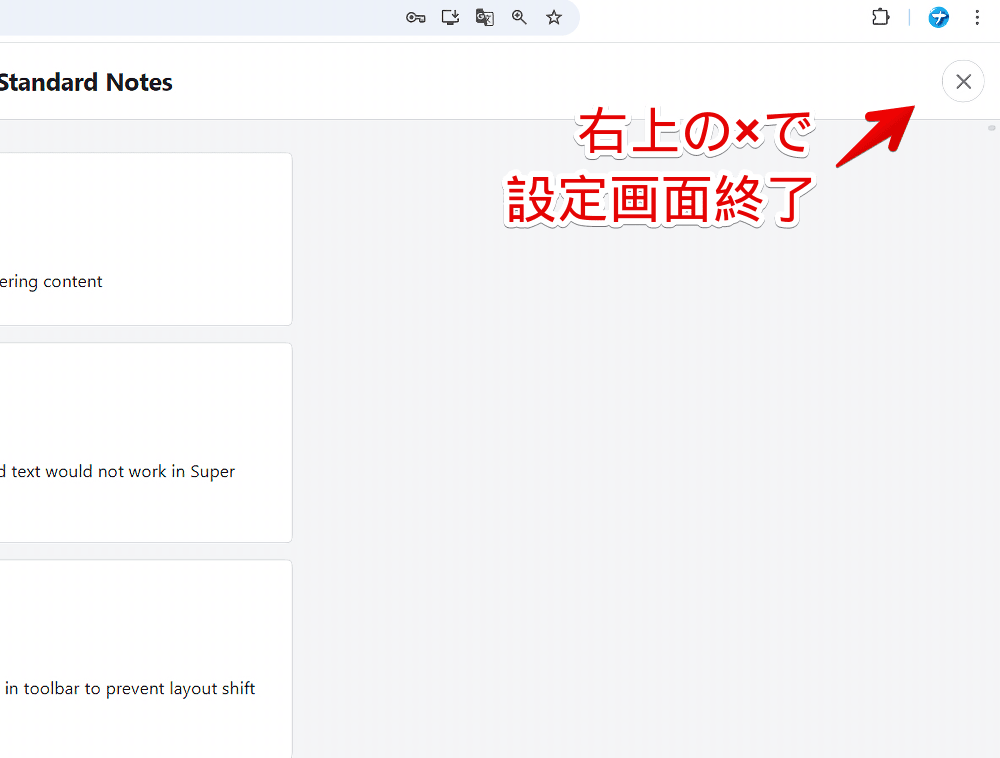Open the zoom magnifier icon
Viewport: 1000px width, 758px height.
pos(519,18)
